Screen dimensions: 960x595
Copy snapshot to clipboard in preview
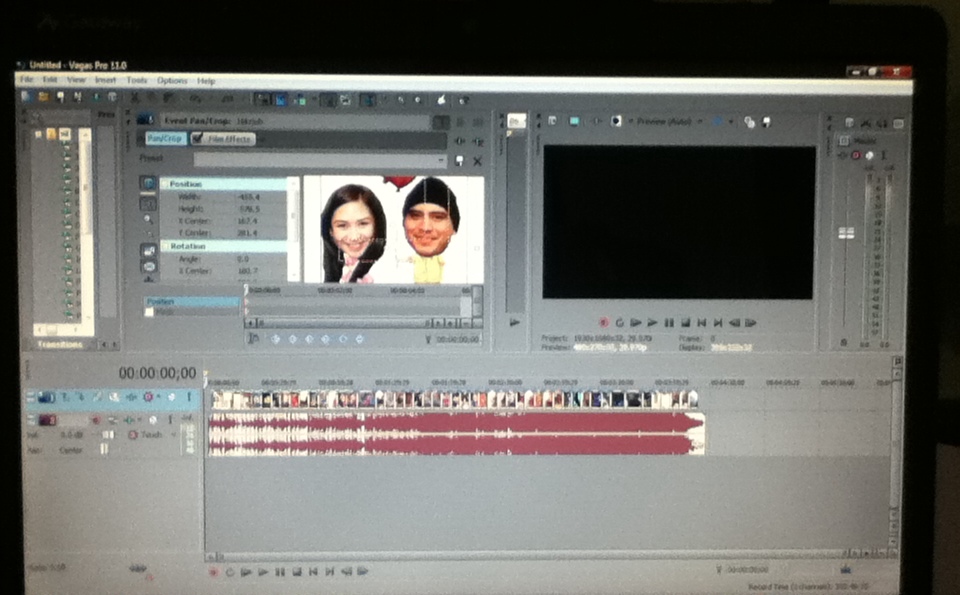749,122
